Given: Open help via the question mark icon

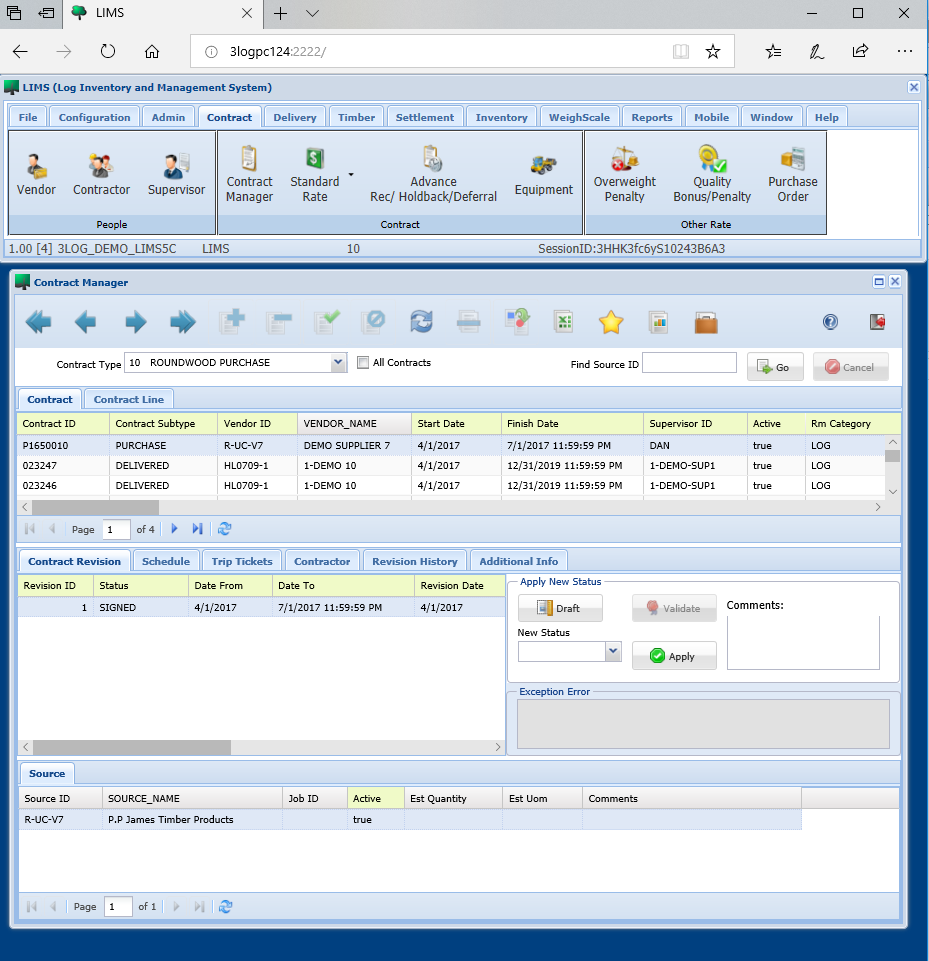Looking at the screenshot, I should click(830, 322).
